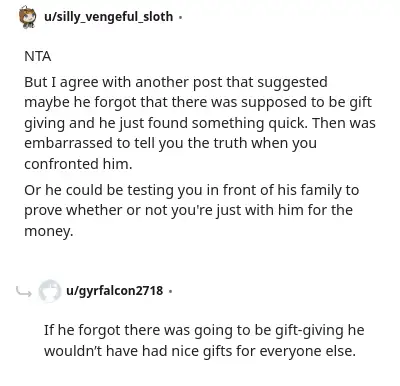Click the word 'money.'

click(49, 231)
